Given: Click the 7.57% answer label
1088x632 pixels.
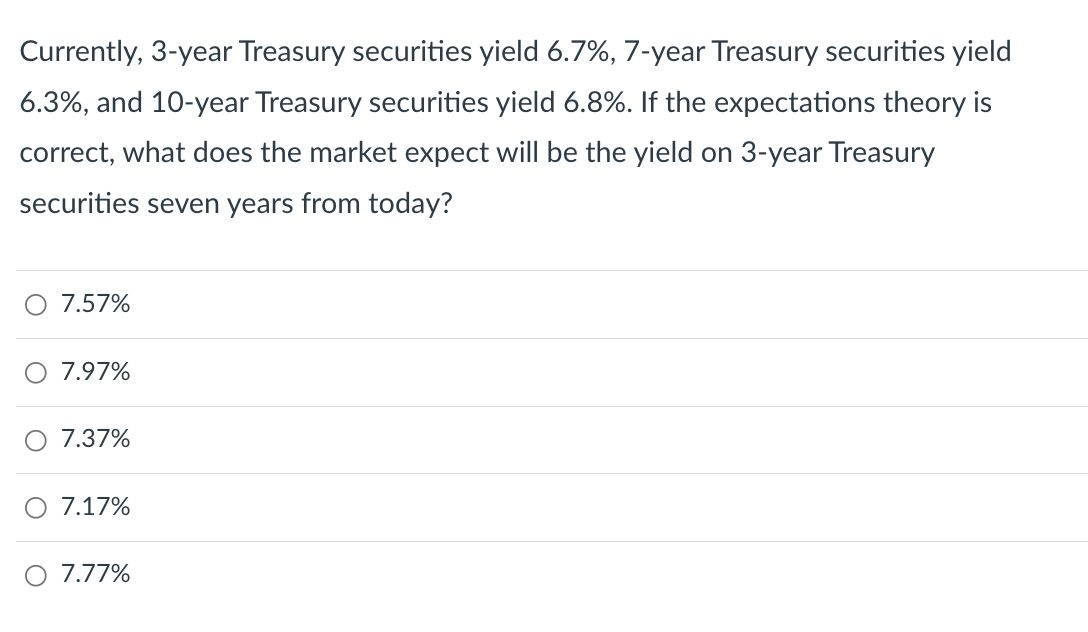Looking at the screenshot, I should (94, 304).
